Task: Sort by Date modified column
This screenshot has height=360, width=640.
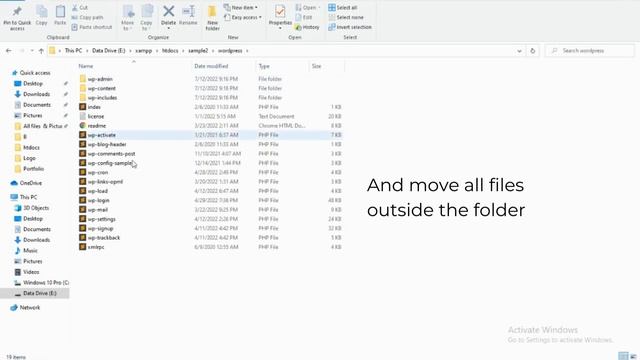Action: 211,66
